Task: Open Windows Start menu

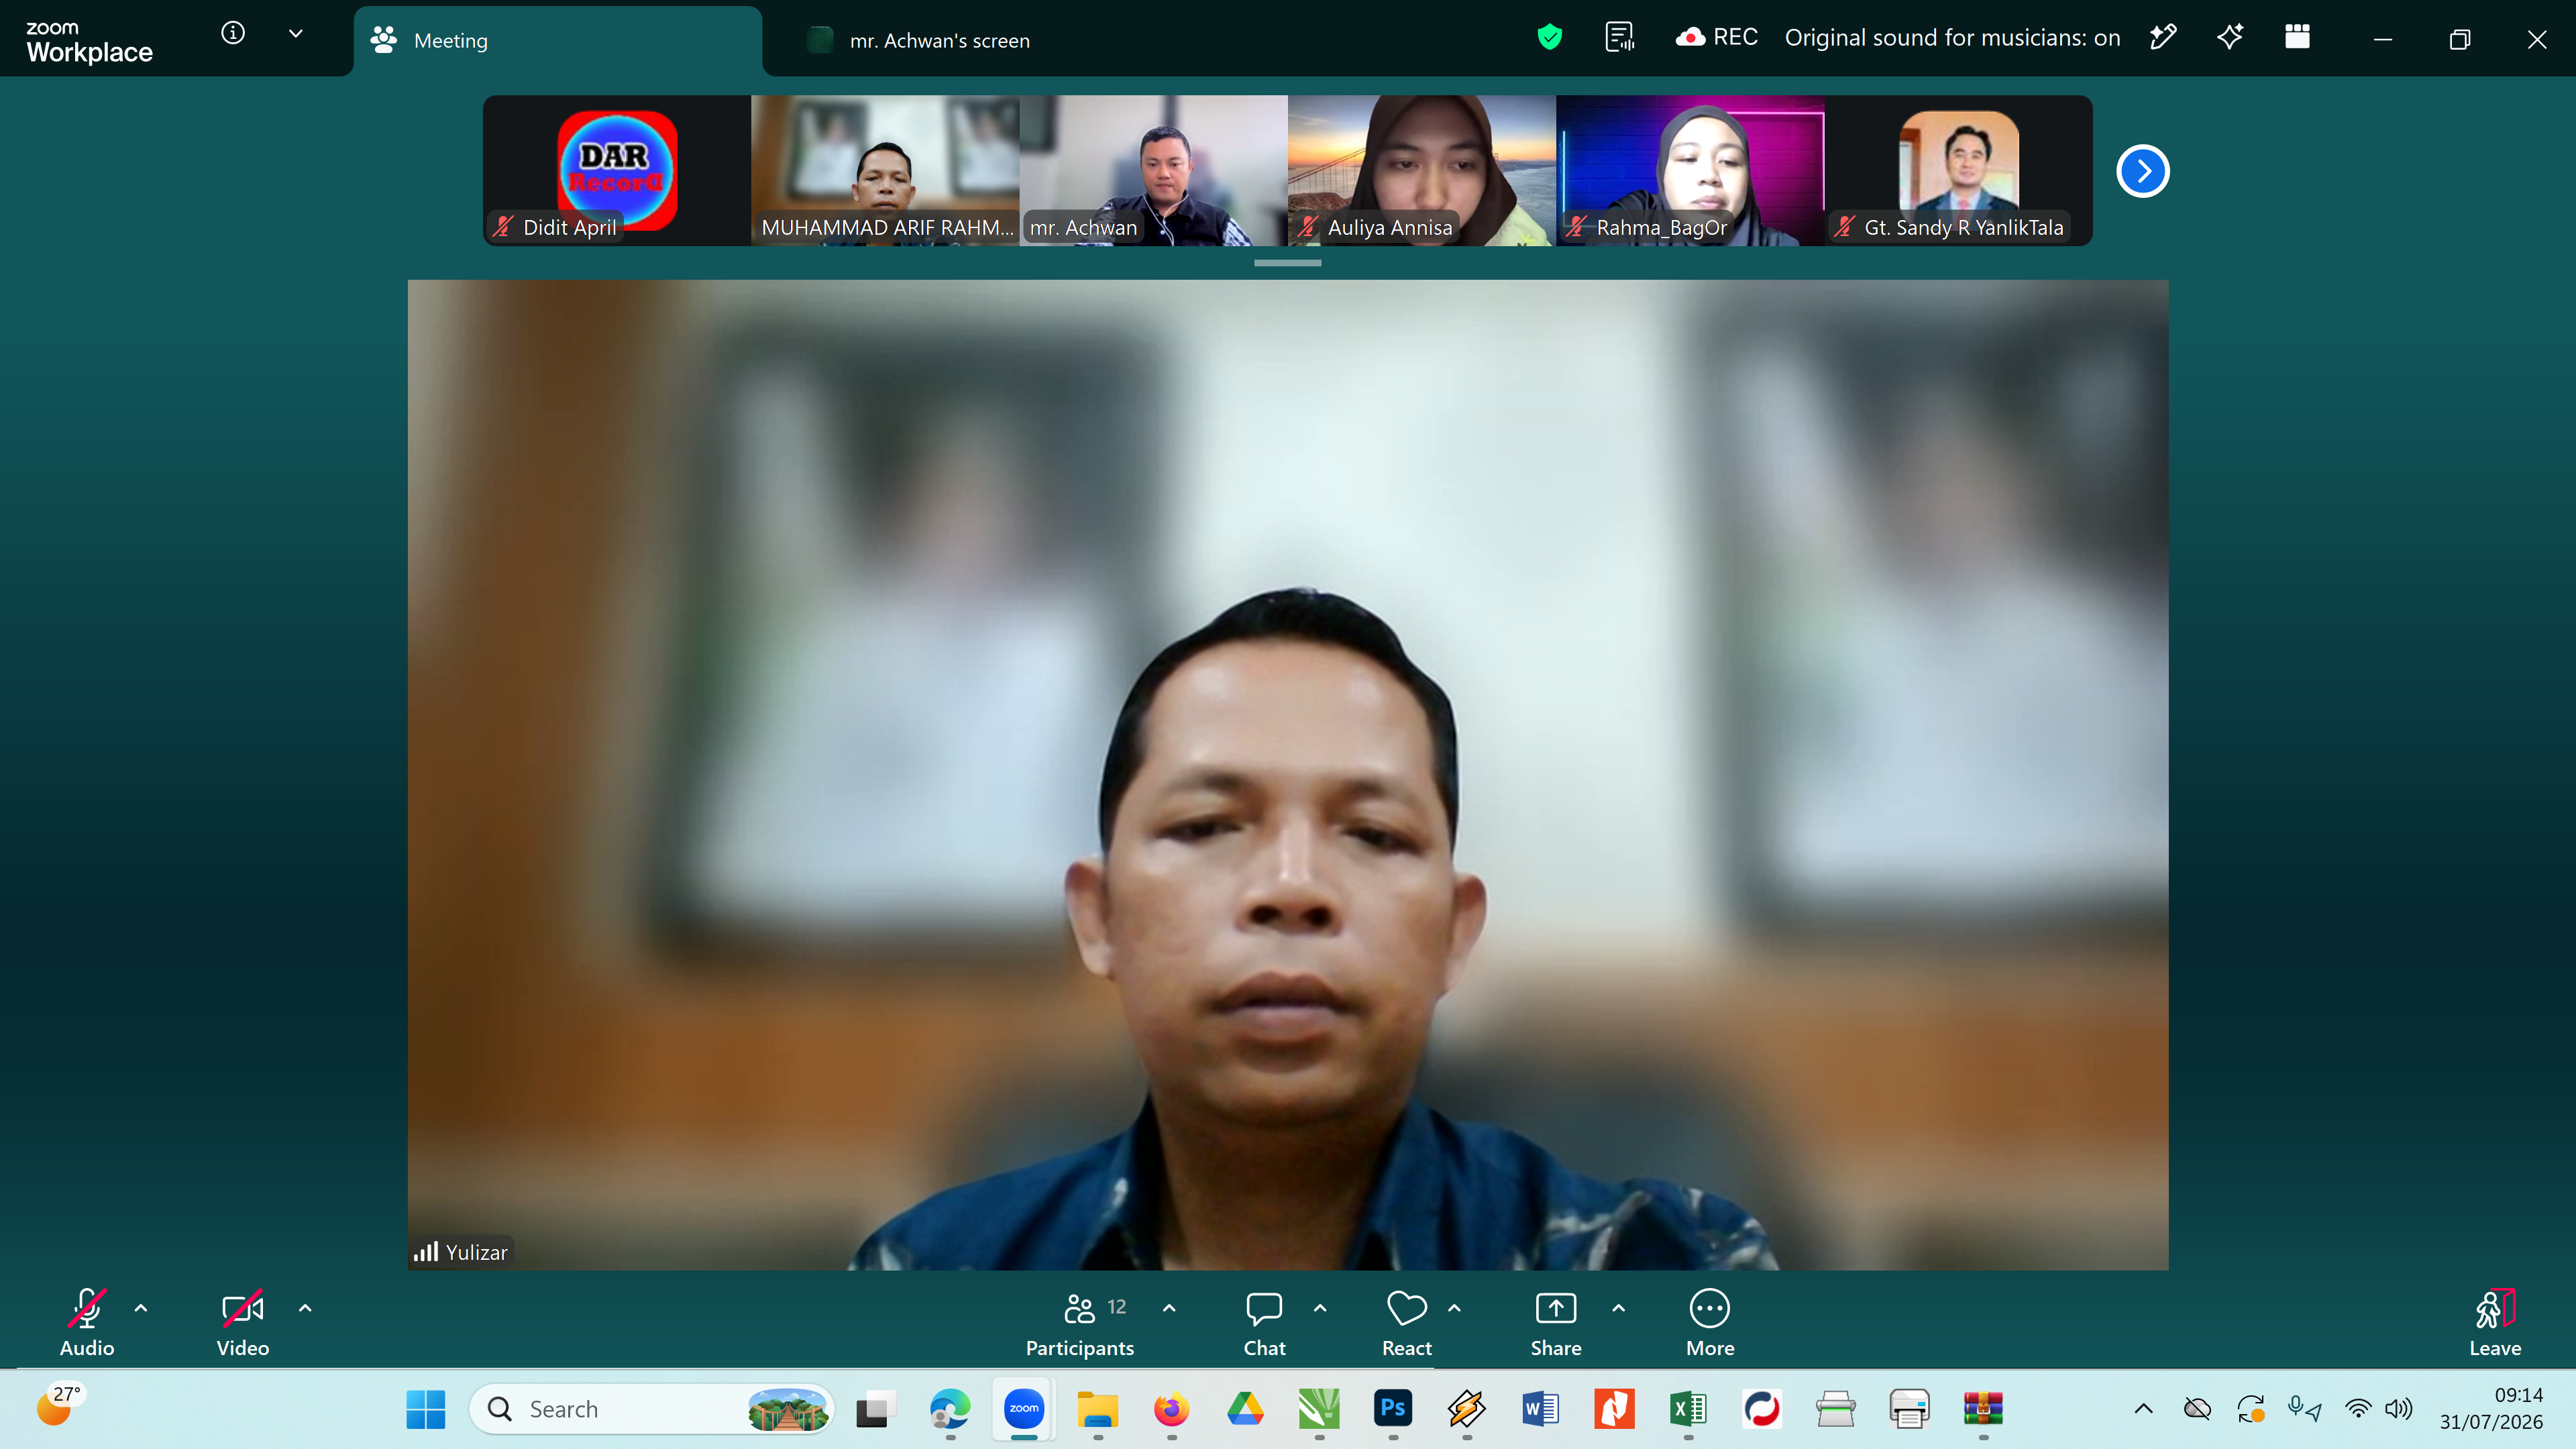Action: (426, 1409)
